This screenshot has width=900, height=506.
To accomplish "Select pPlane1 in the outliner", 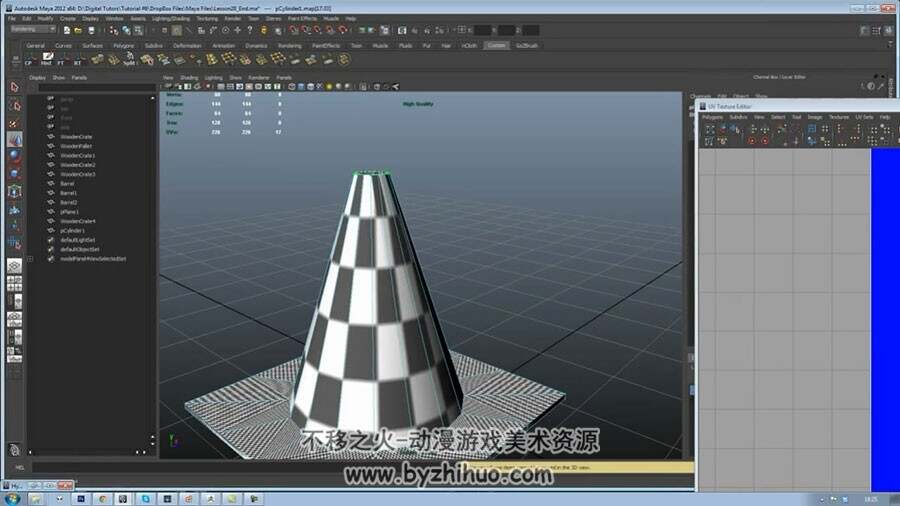I will 69,212.
